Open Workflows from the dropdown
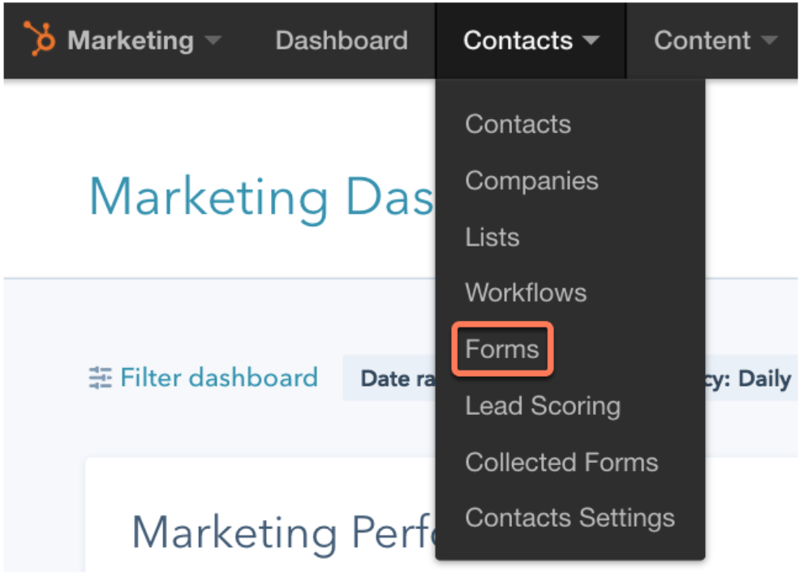 click(x=525, y=293)
